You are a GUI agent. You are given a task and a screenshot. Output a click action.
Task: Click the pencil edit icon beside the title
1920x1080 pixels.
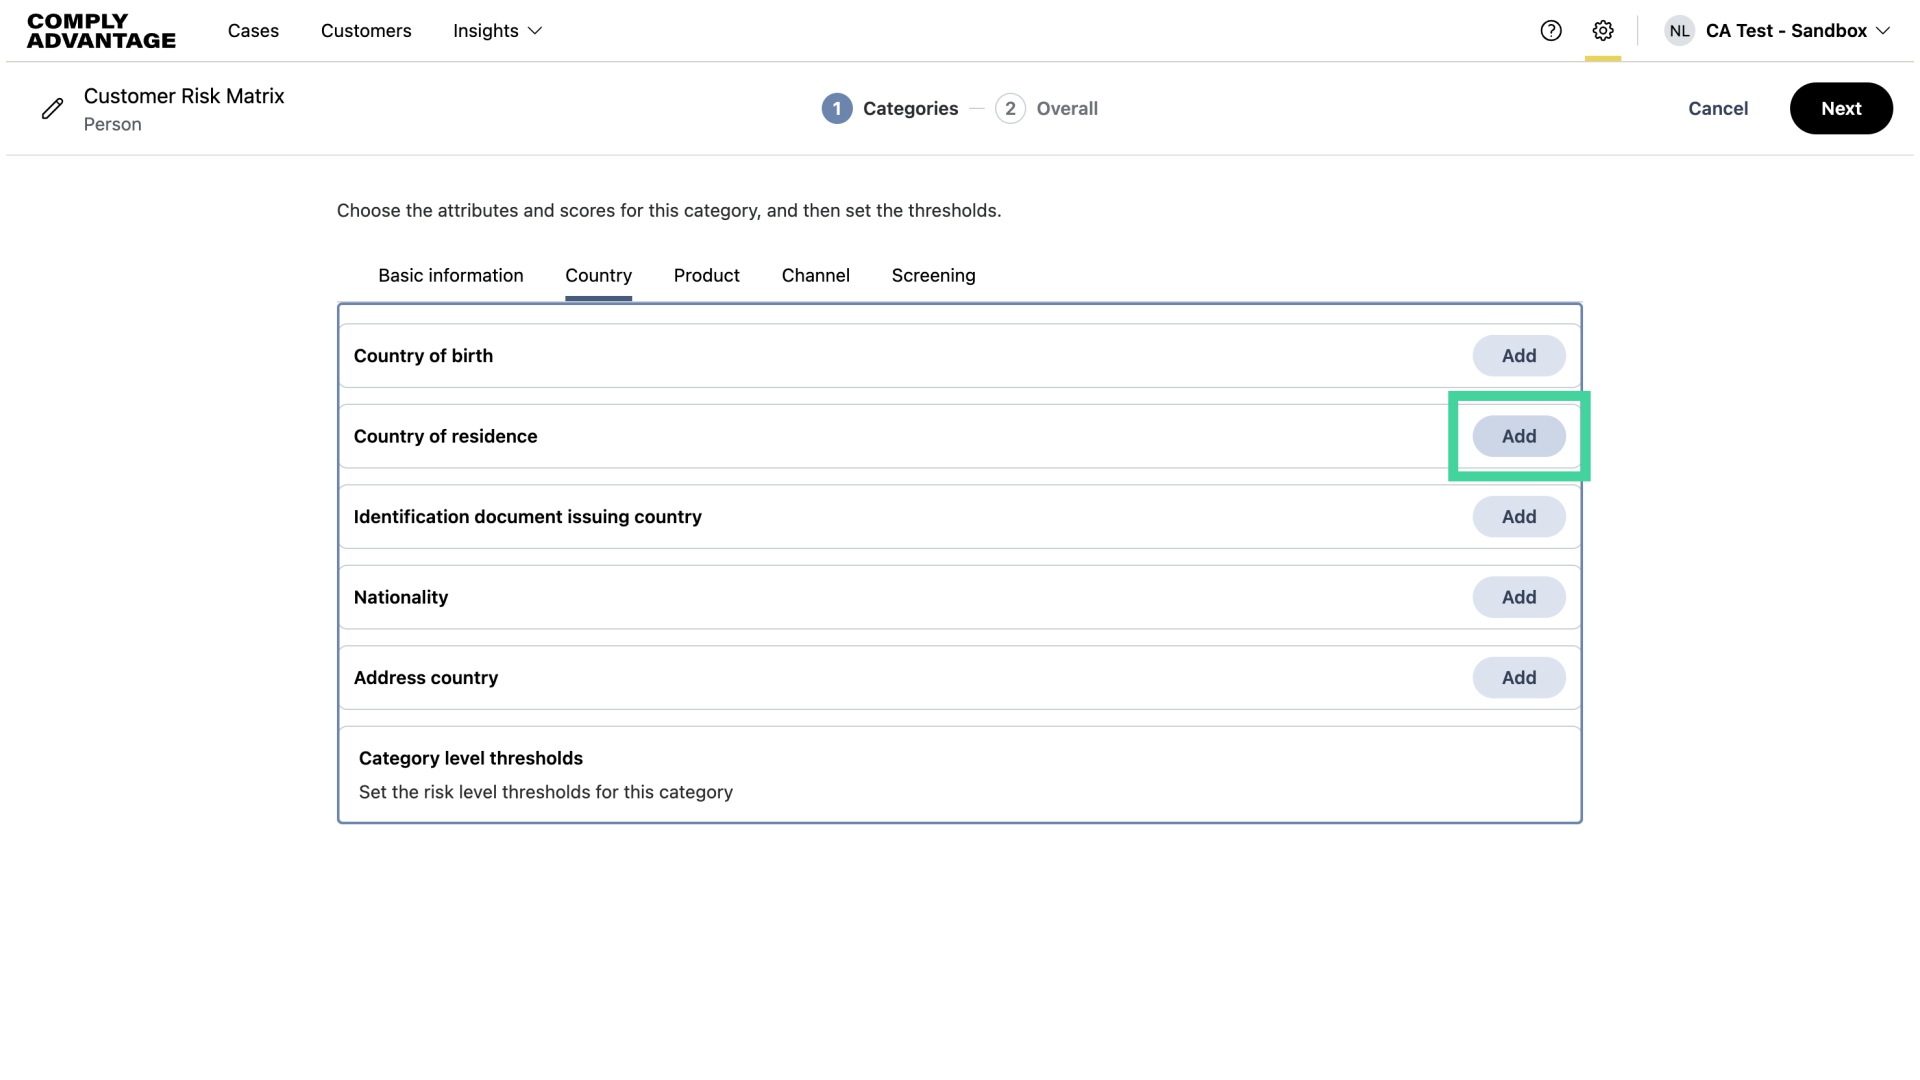tap(52, 109)
